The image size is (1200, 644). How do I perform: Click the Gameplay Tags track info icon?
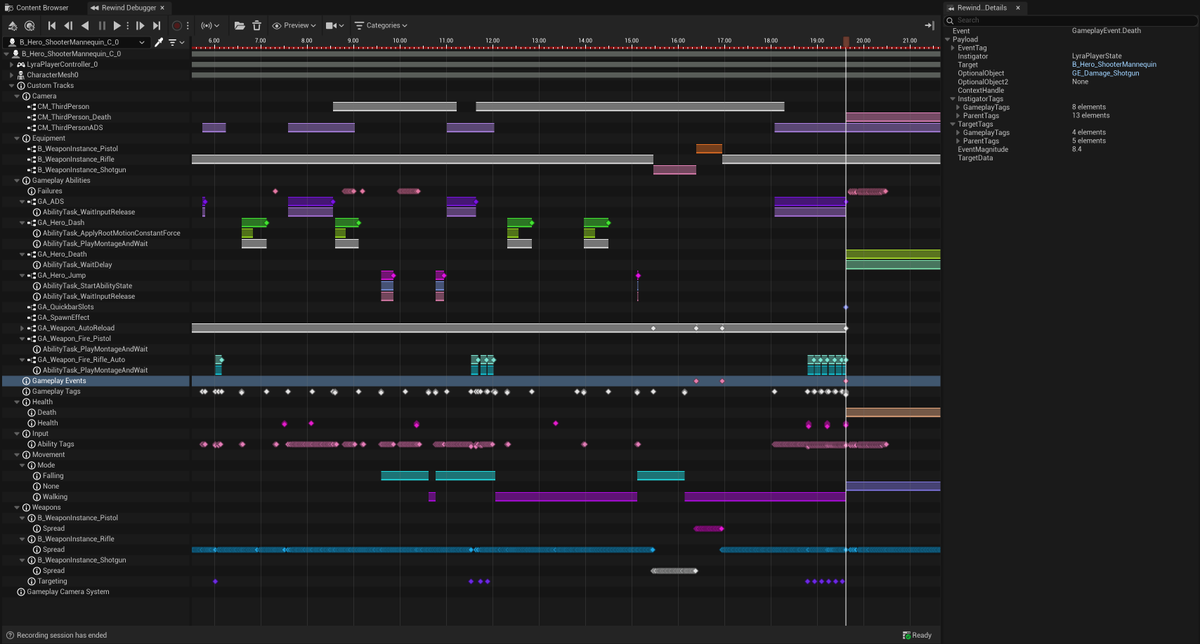click(26, 391)
